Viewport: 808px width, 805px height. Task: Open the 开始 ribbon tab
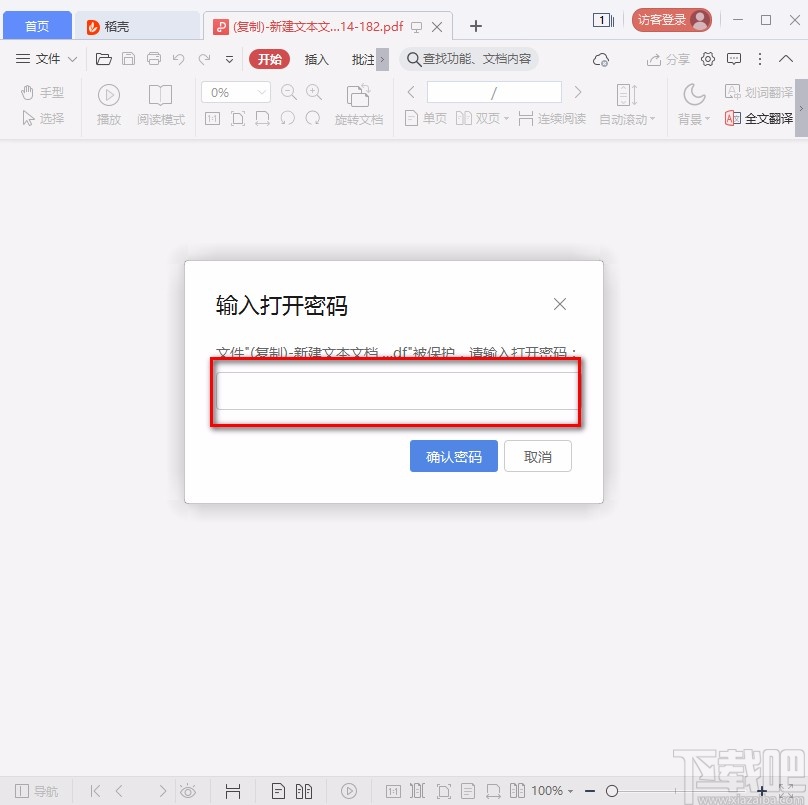tap(270, 59)
